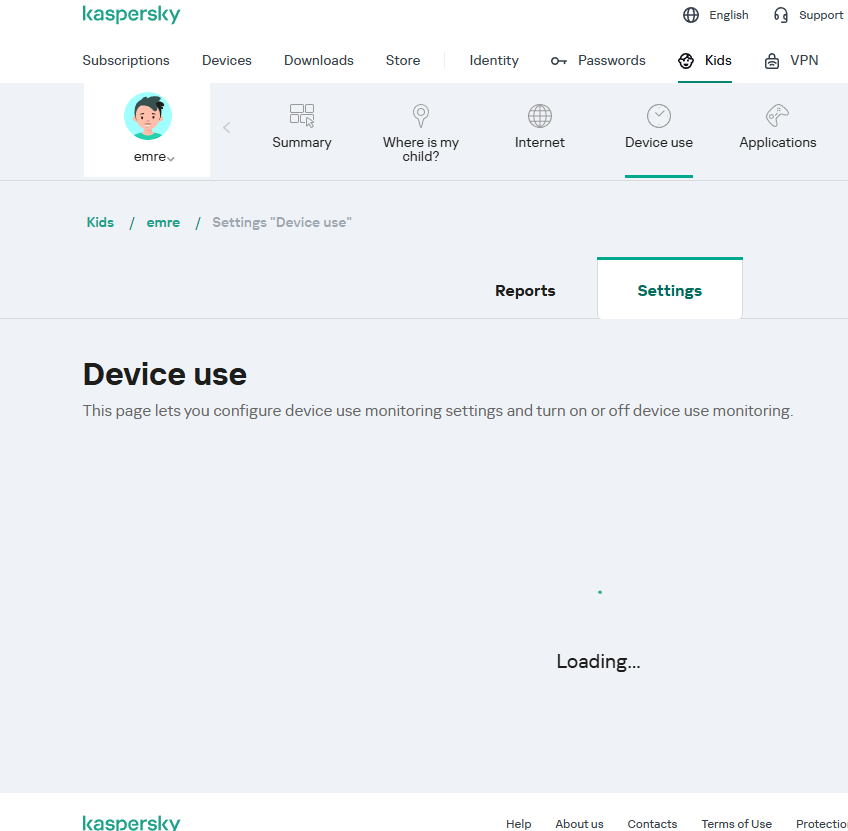Click the Passwords key icon
Screen dimensions: 848x831
pos(559,61)
